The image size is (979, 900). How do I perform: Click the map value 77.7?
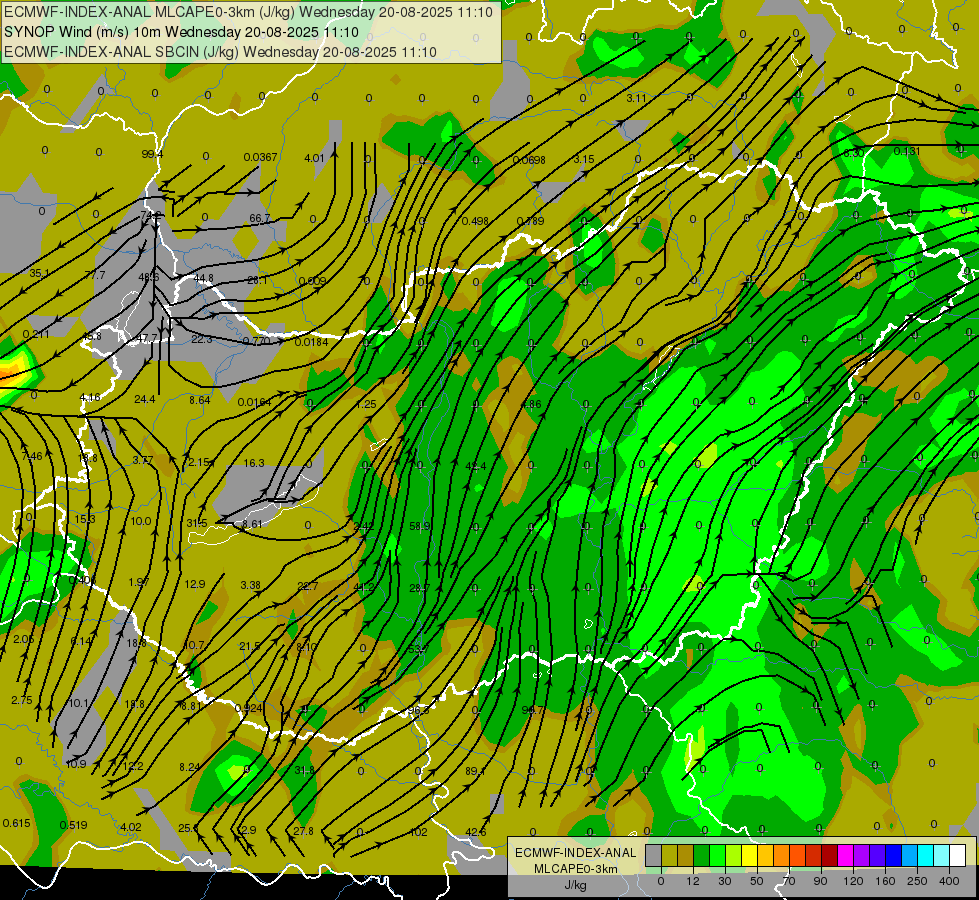(95, 275)
